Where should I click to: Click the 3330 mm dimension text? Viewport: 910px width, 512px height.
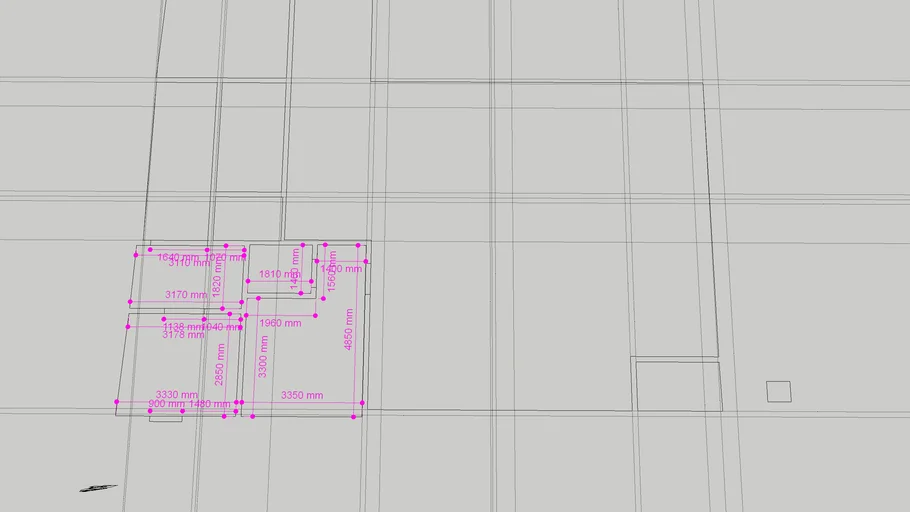tap(177, 395)
